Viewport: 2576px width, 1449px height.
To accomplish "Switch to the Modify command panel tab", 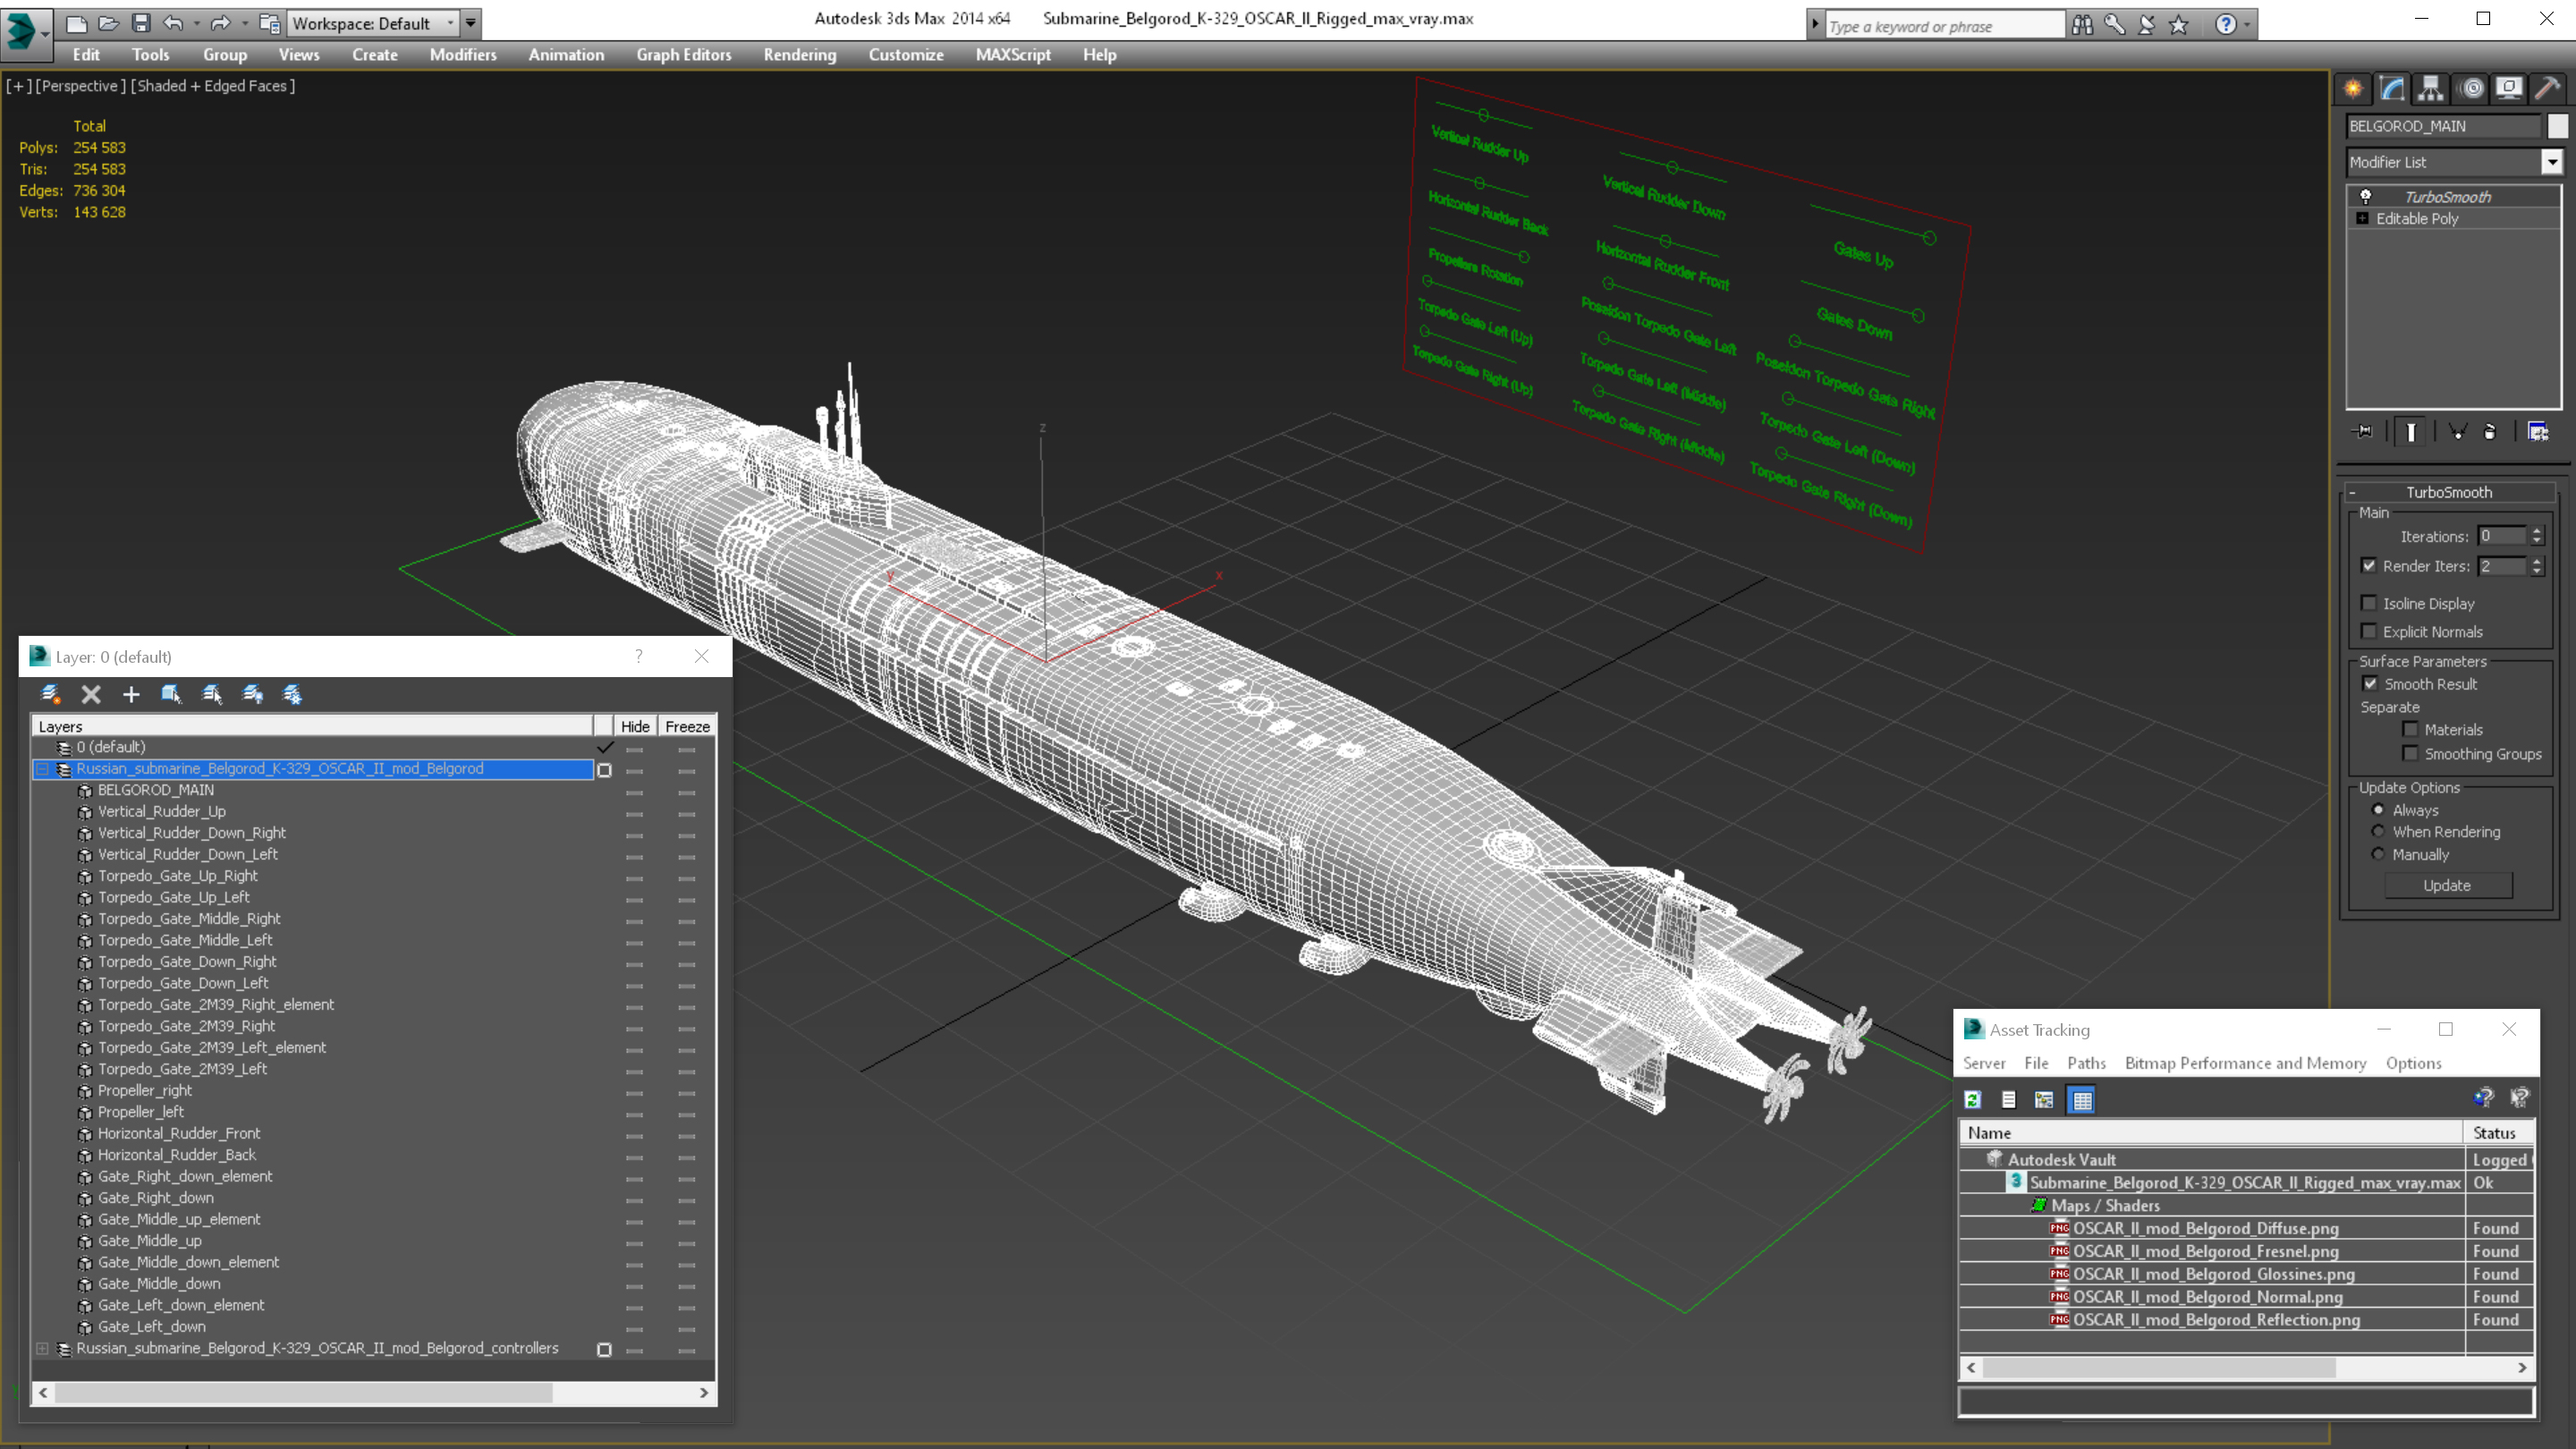I will pyautogui.click(x=2393, y=89).
